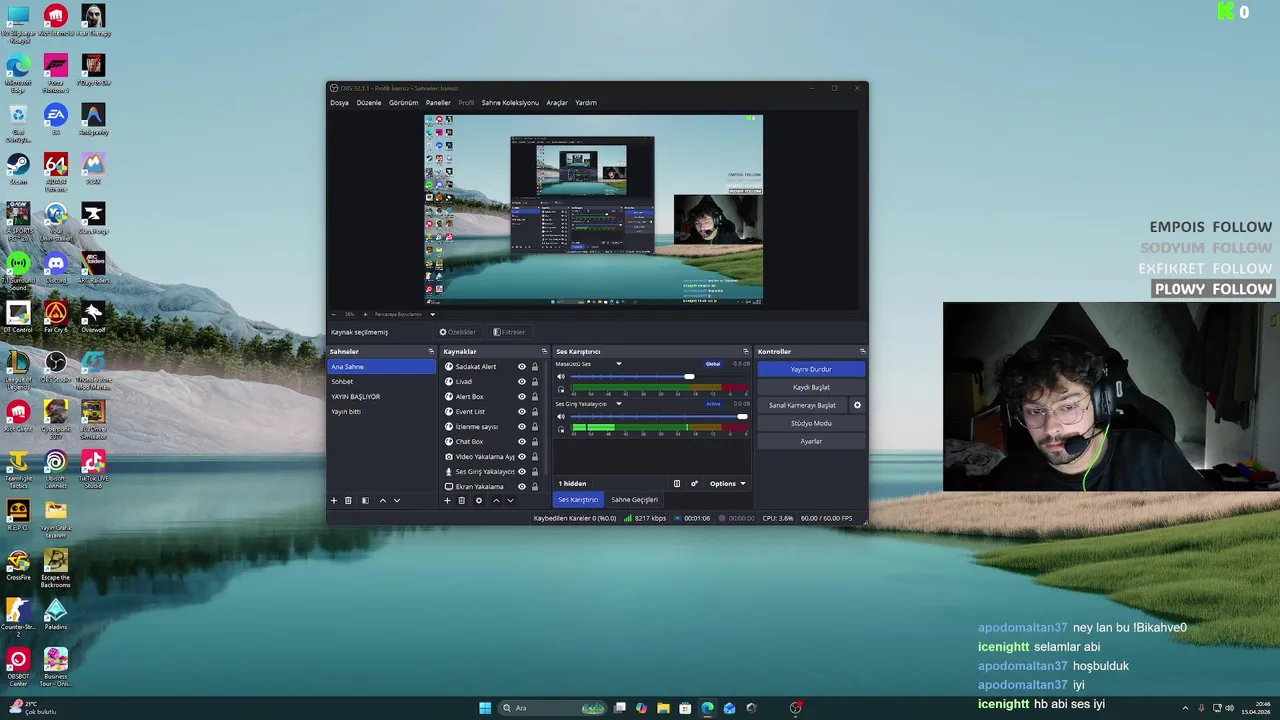Click Sanal Kamerayı Başlat button
1280x720 pixels.
point(802,405)
